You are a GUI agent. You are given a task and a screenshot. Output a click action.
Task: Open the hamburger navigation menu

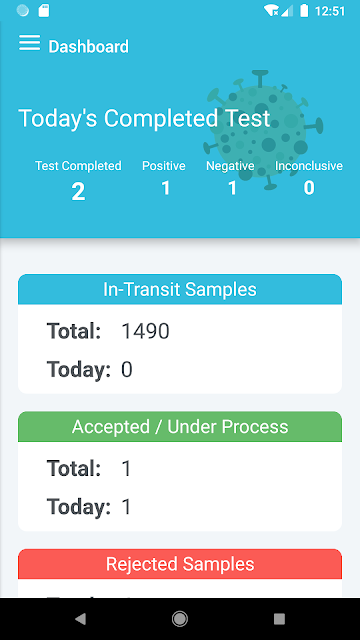point(29,43)
